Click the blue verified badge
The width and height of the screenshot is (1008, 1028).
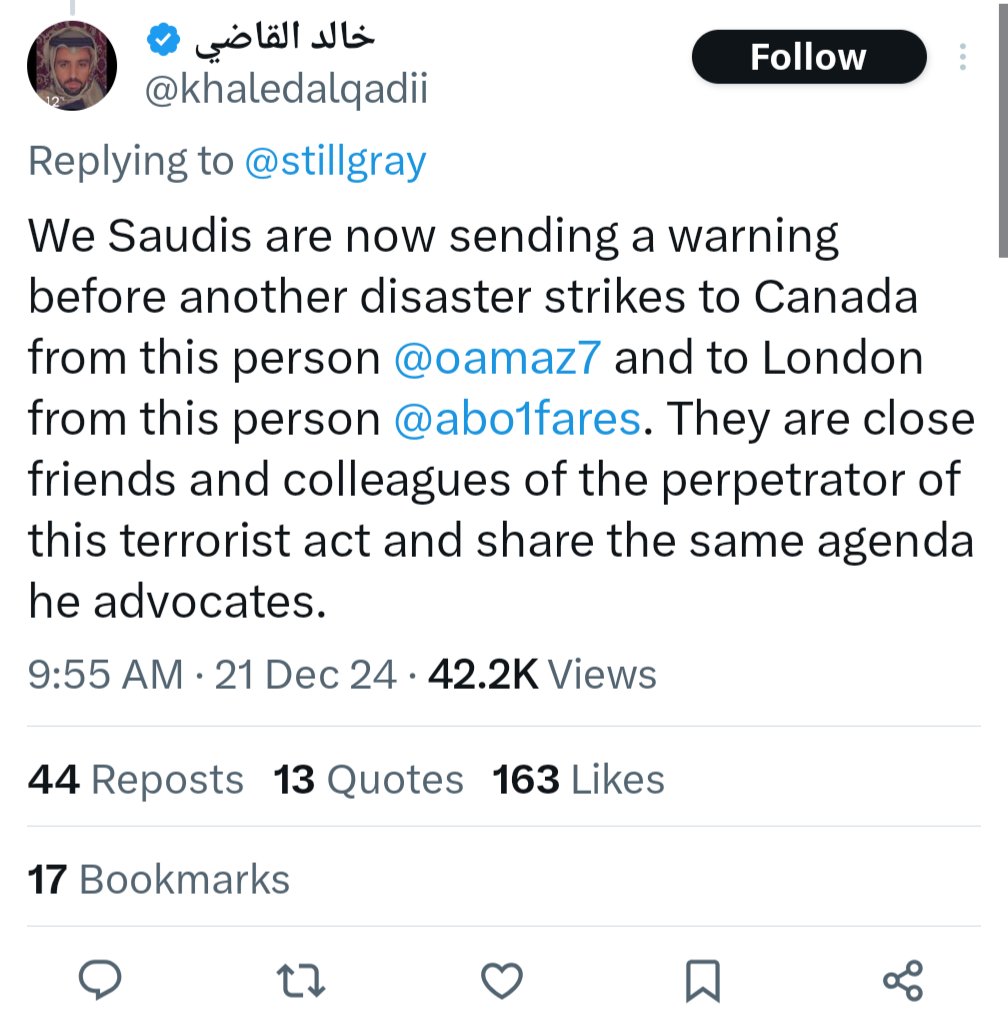click(163, 40)
